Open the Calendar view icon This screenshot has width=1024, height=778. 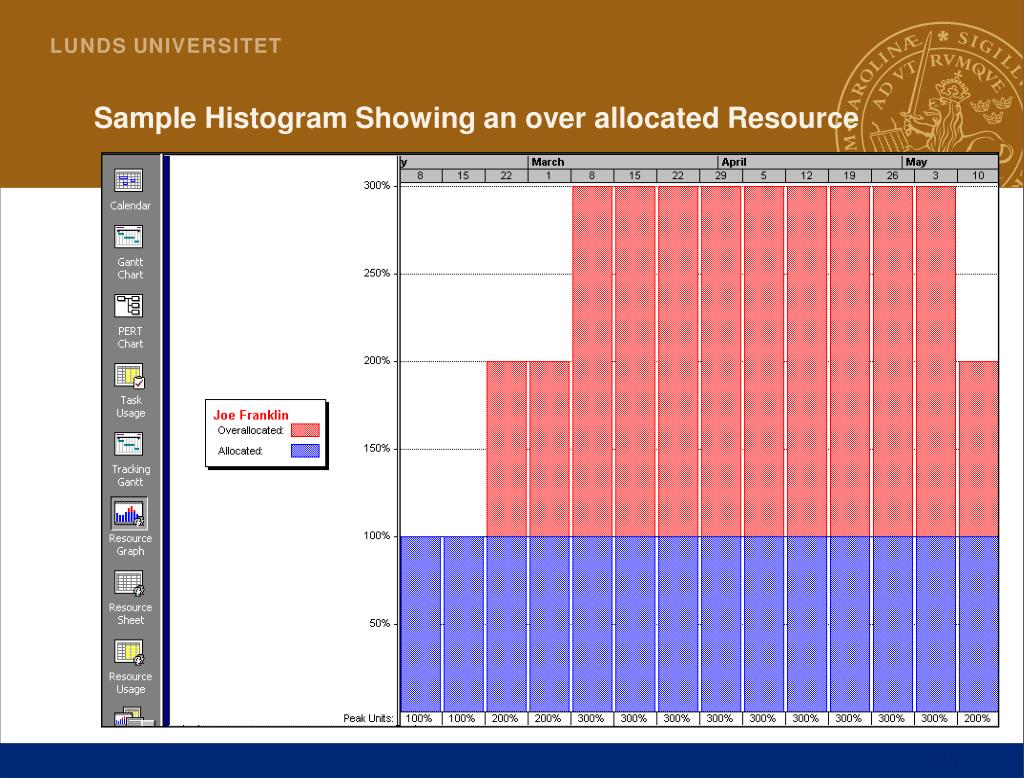click(x=129, y=180)
